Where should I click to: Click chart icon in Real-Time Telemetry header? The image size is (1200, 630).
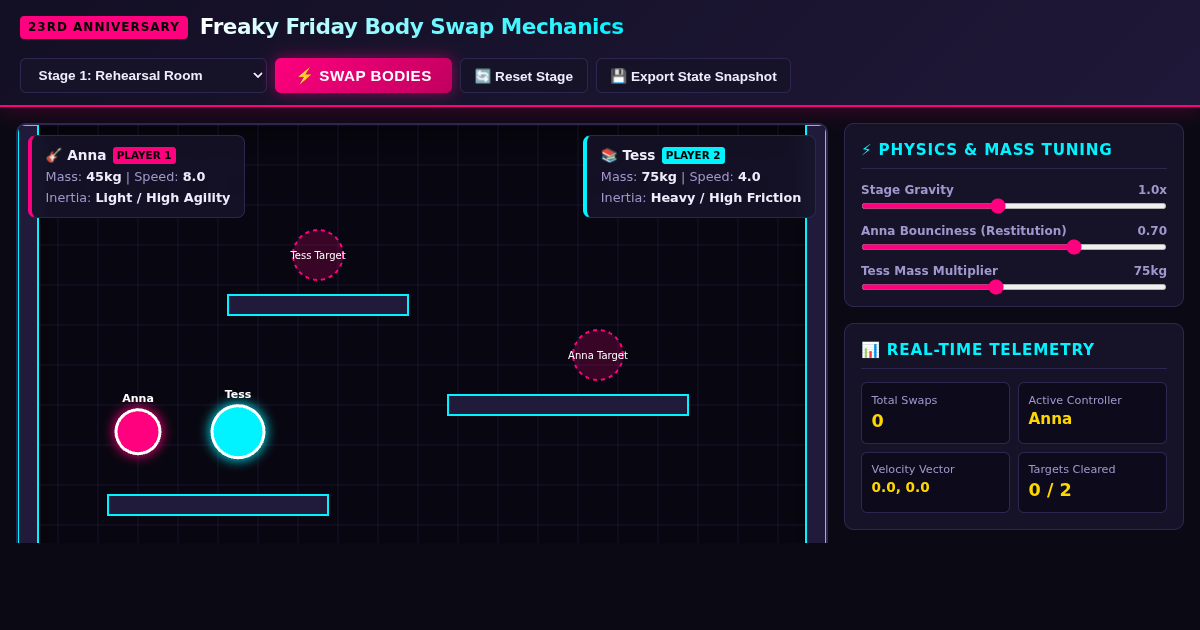coord(870,350)
